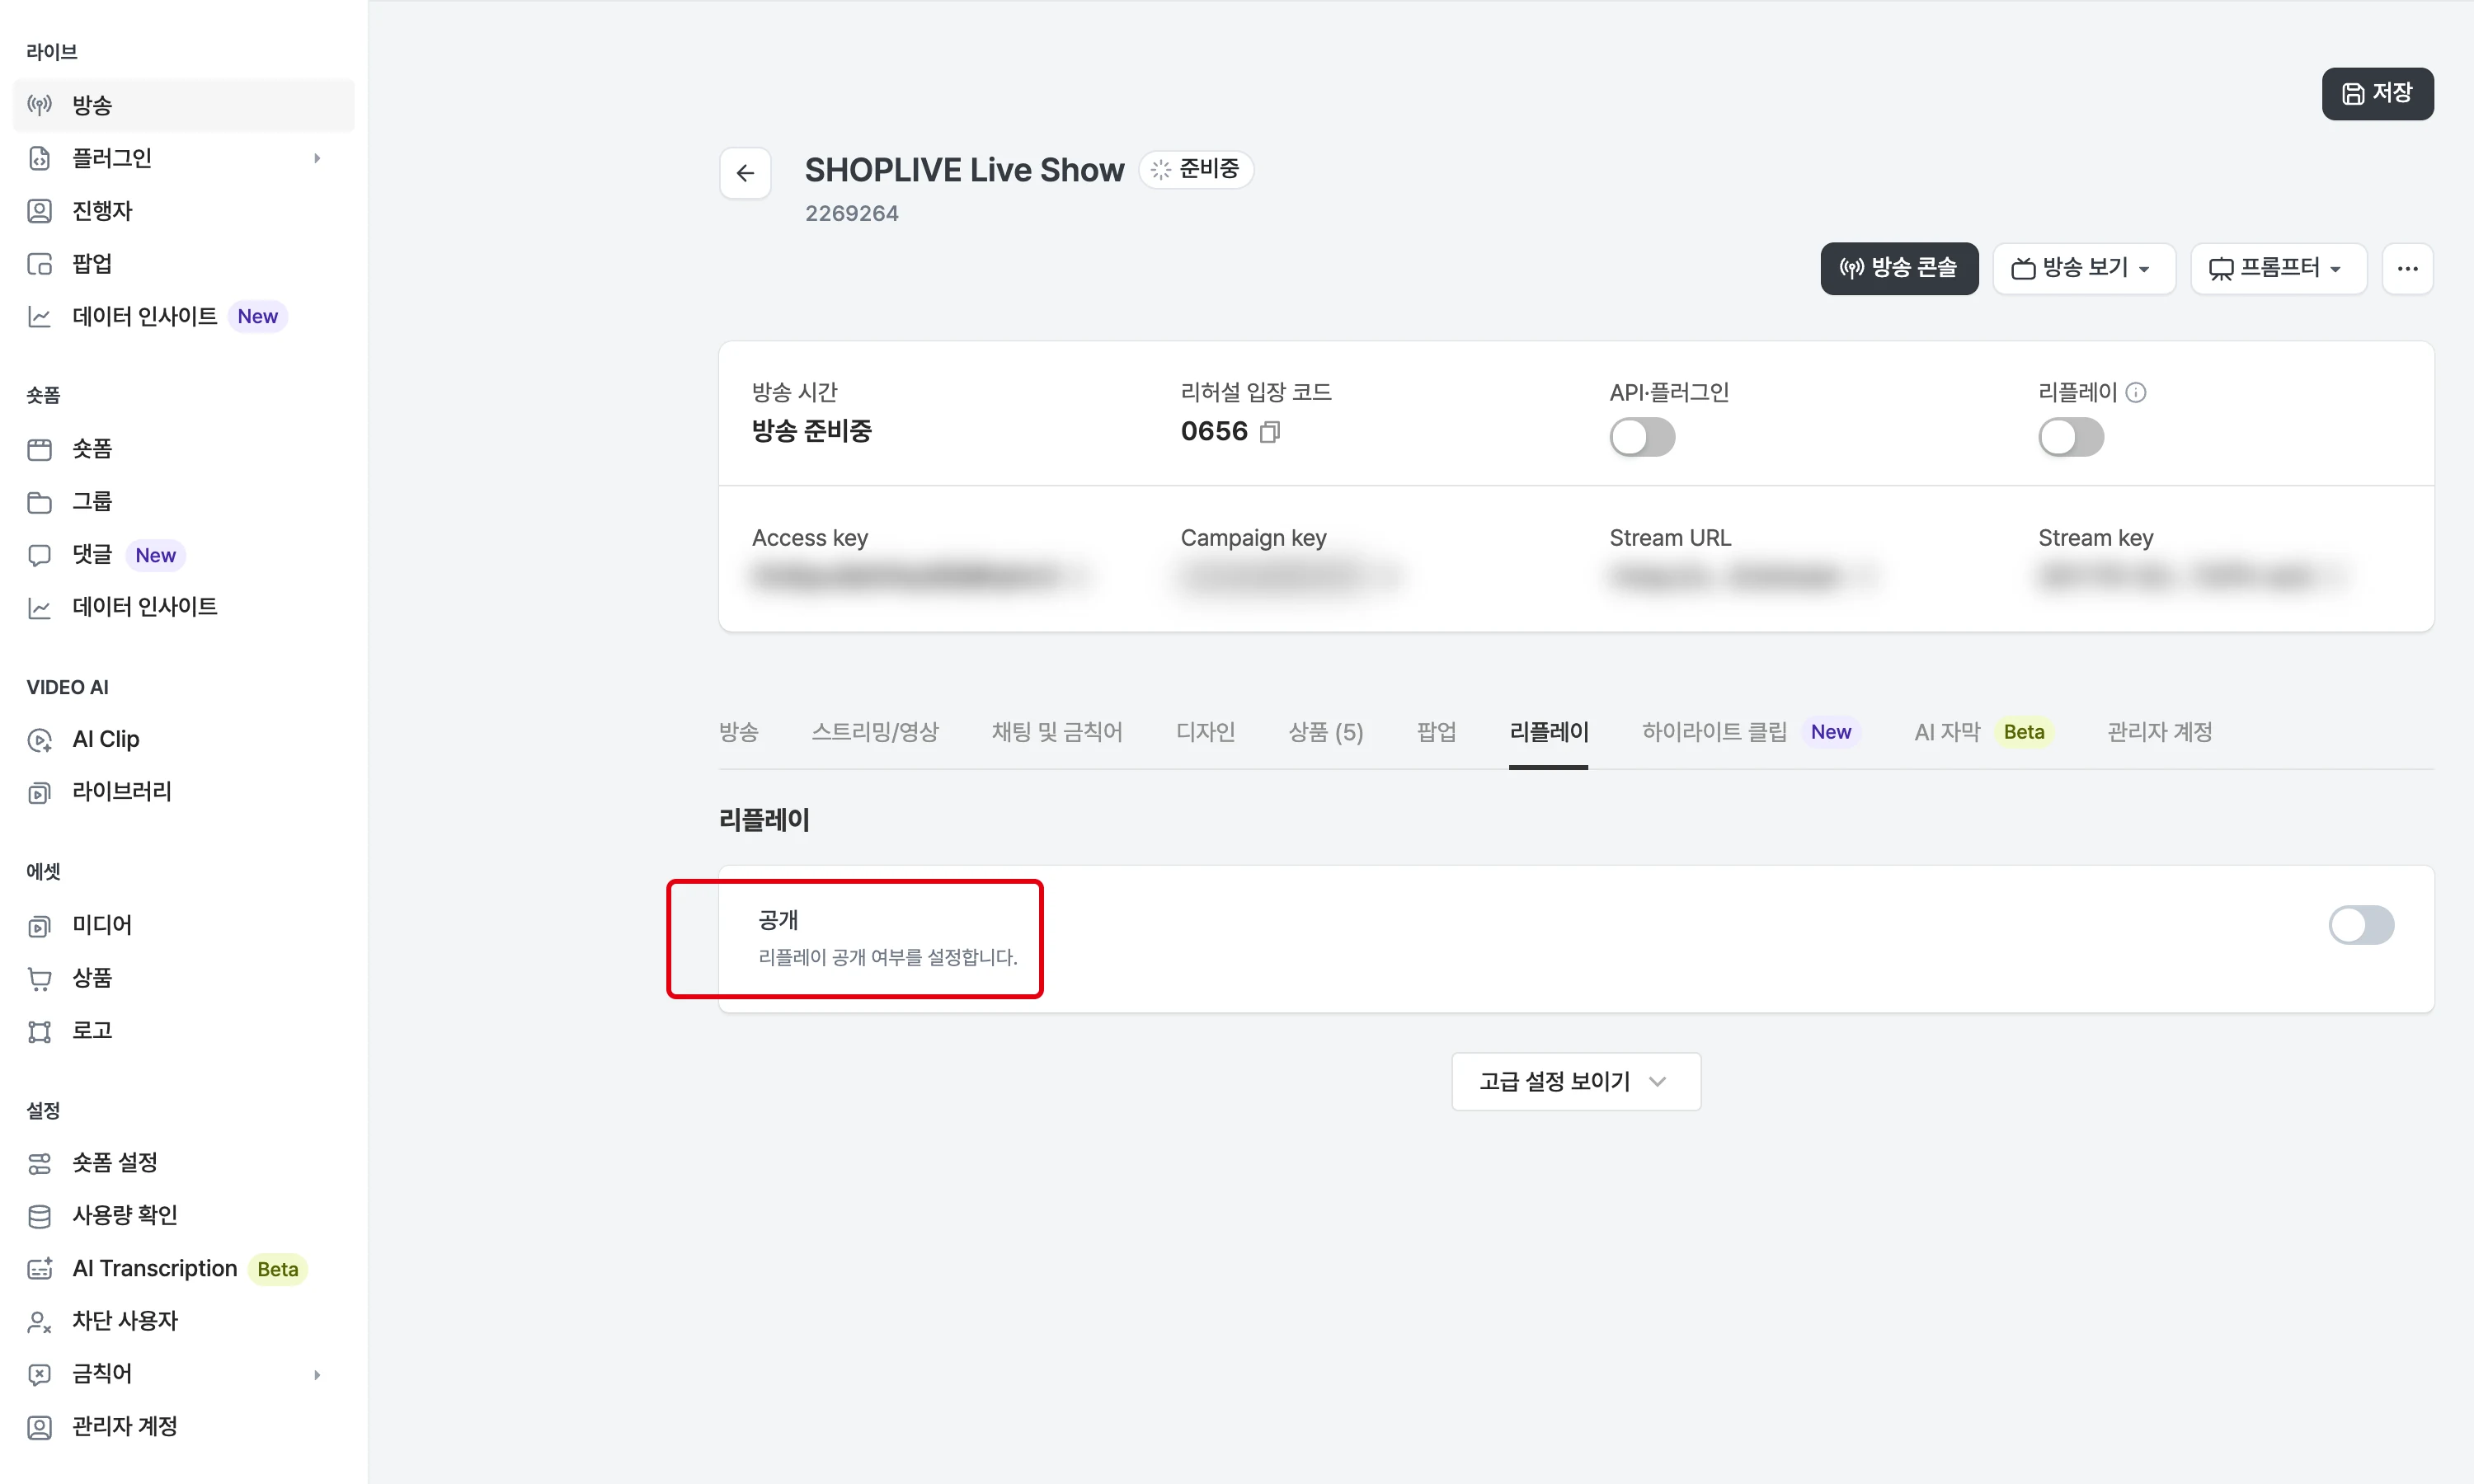
Task: Click the info icon next to 리플레이 header
Action: [2136, 392]
